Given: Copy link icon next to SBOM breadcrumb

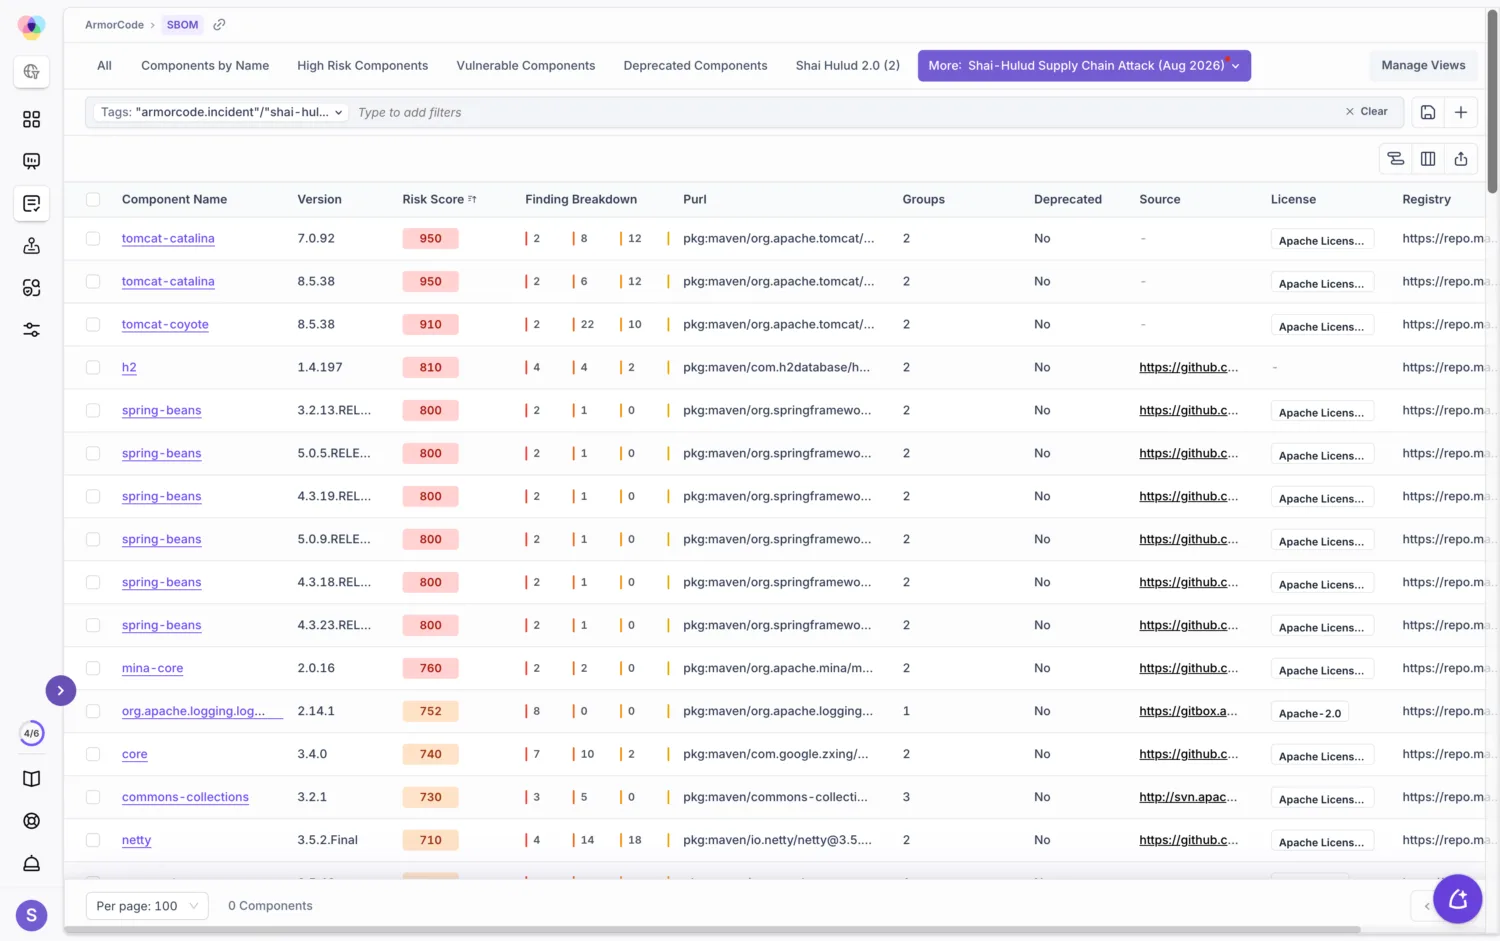Looking at the screenshot, I should 219,25.
